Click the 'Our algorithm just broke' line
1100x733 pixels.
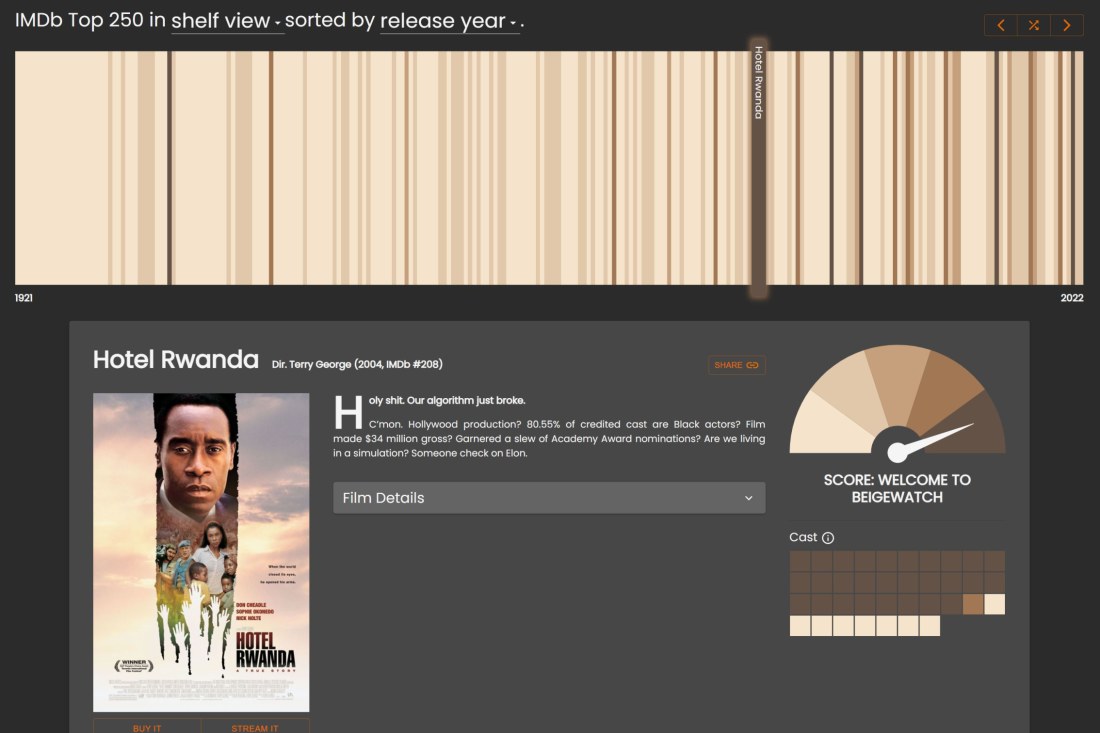pos(447,401)
